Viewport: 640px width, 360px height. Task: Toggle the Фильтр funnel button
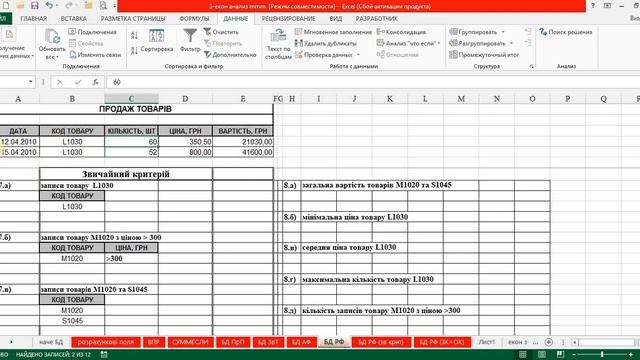tap(190, 41)
